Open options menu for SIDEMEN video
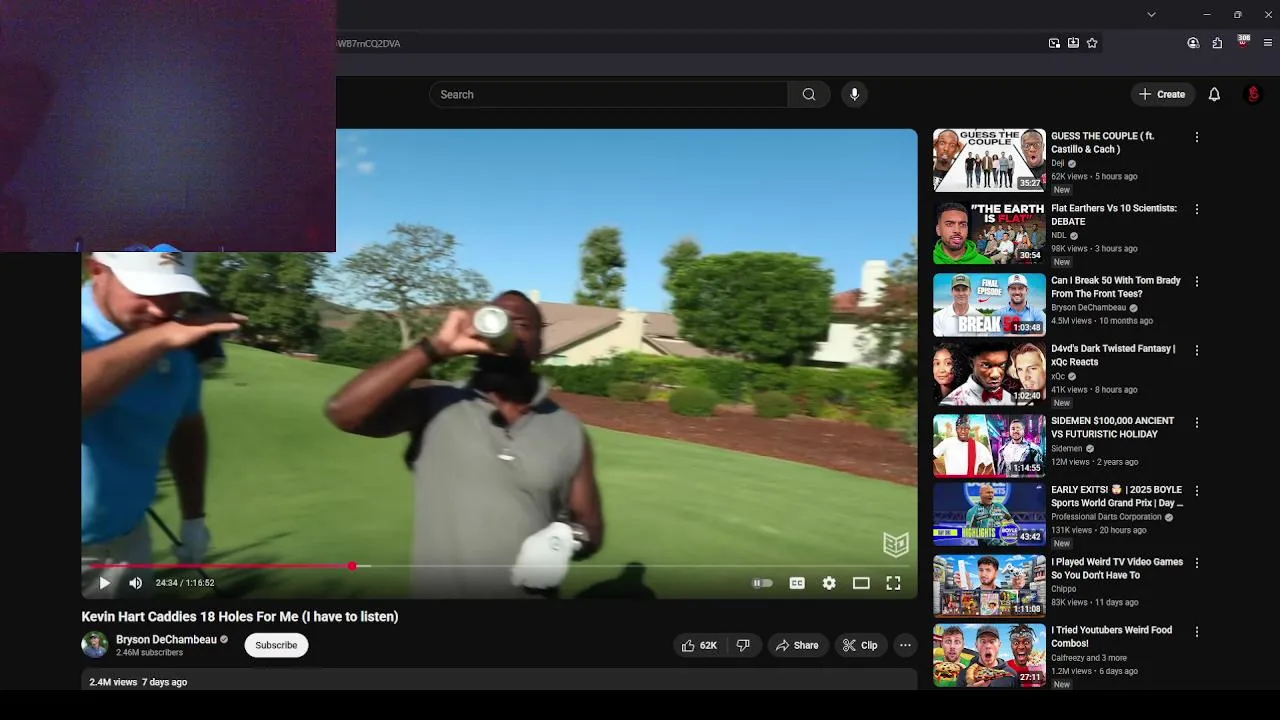Viewport: 1280px width, 720px height. [x=1196, y=422]
